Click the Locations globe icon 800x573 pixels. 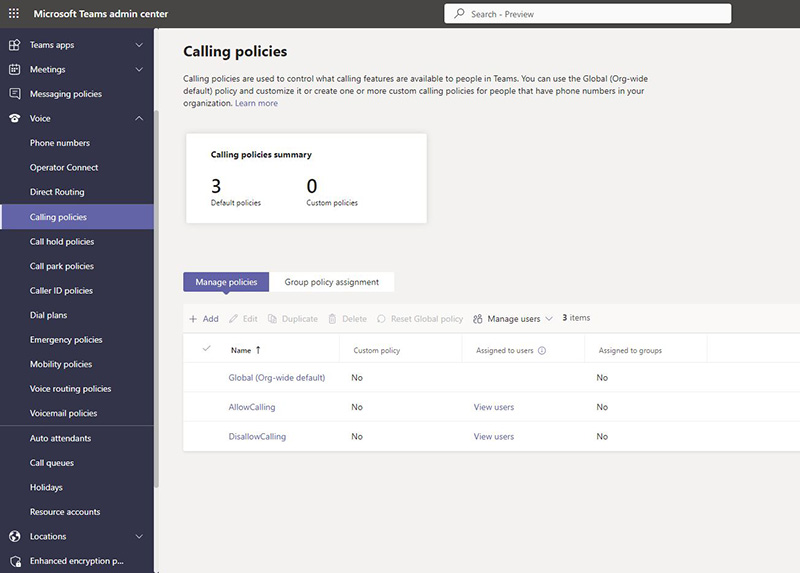click(15, 536)
